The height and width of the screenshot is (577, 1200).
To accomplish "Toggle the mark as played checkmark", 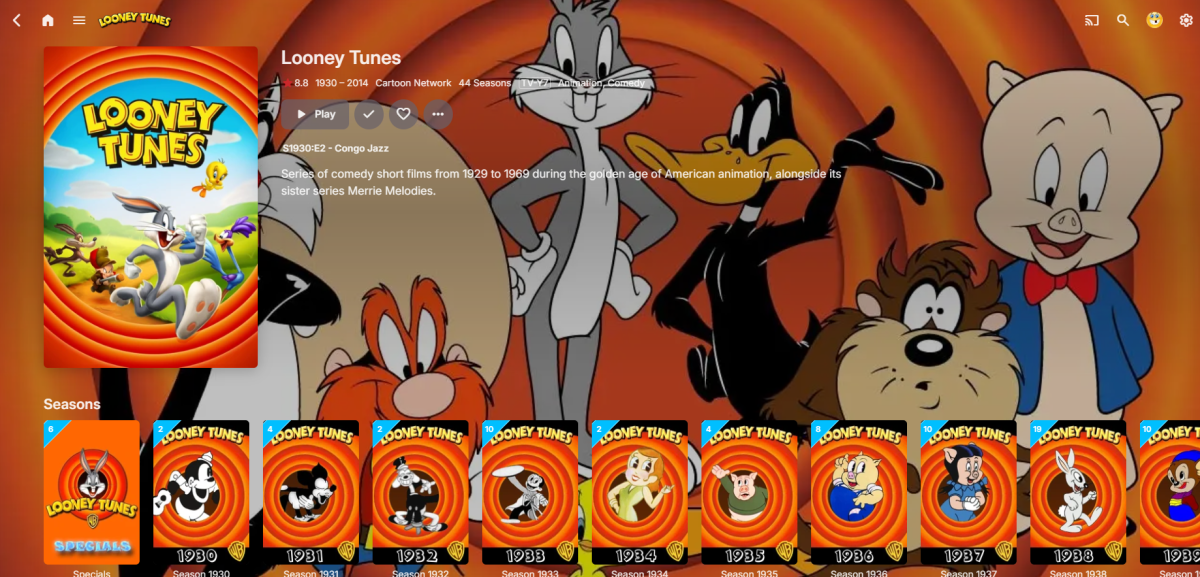I will coord(369,114).
